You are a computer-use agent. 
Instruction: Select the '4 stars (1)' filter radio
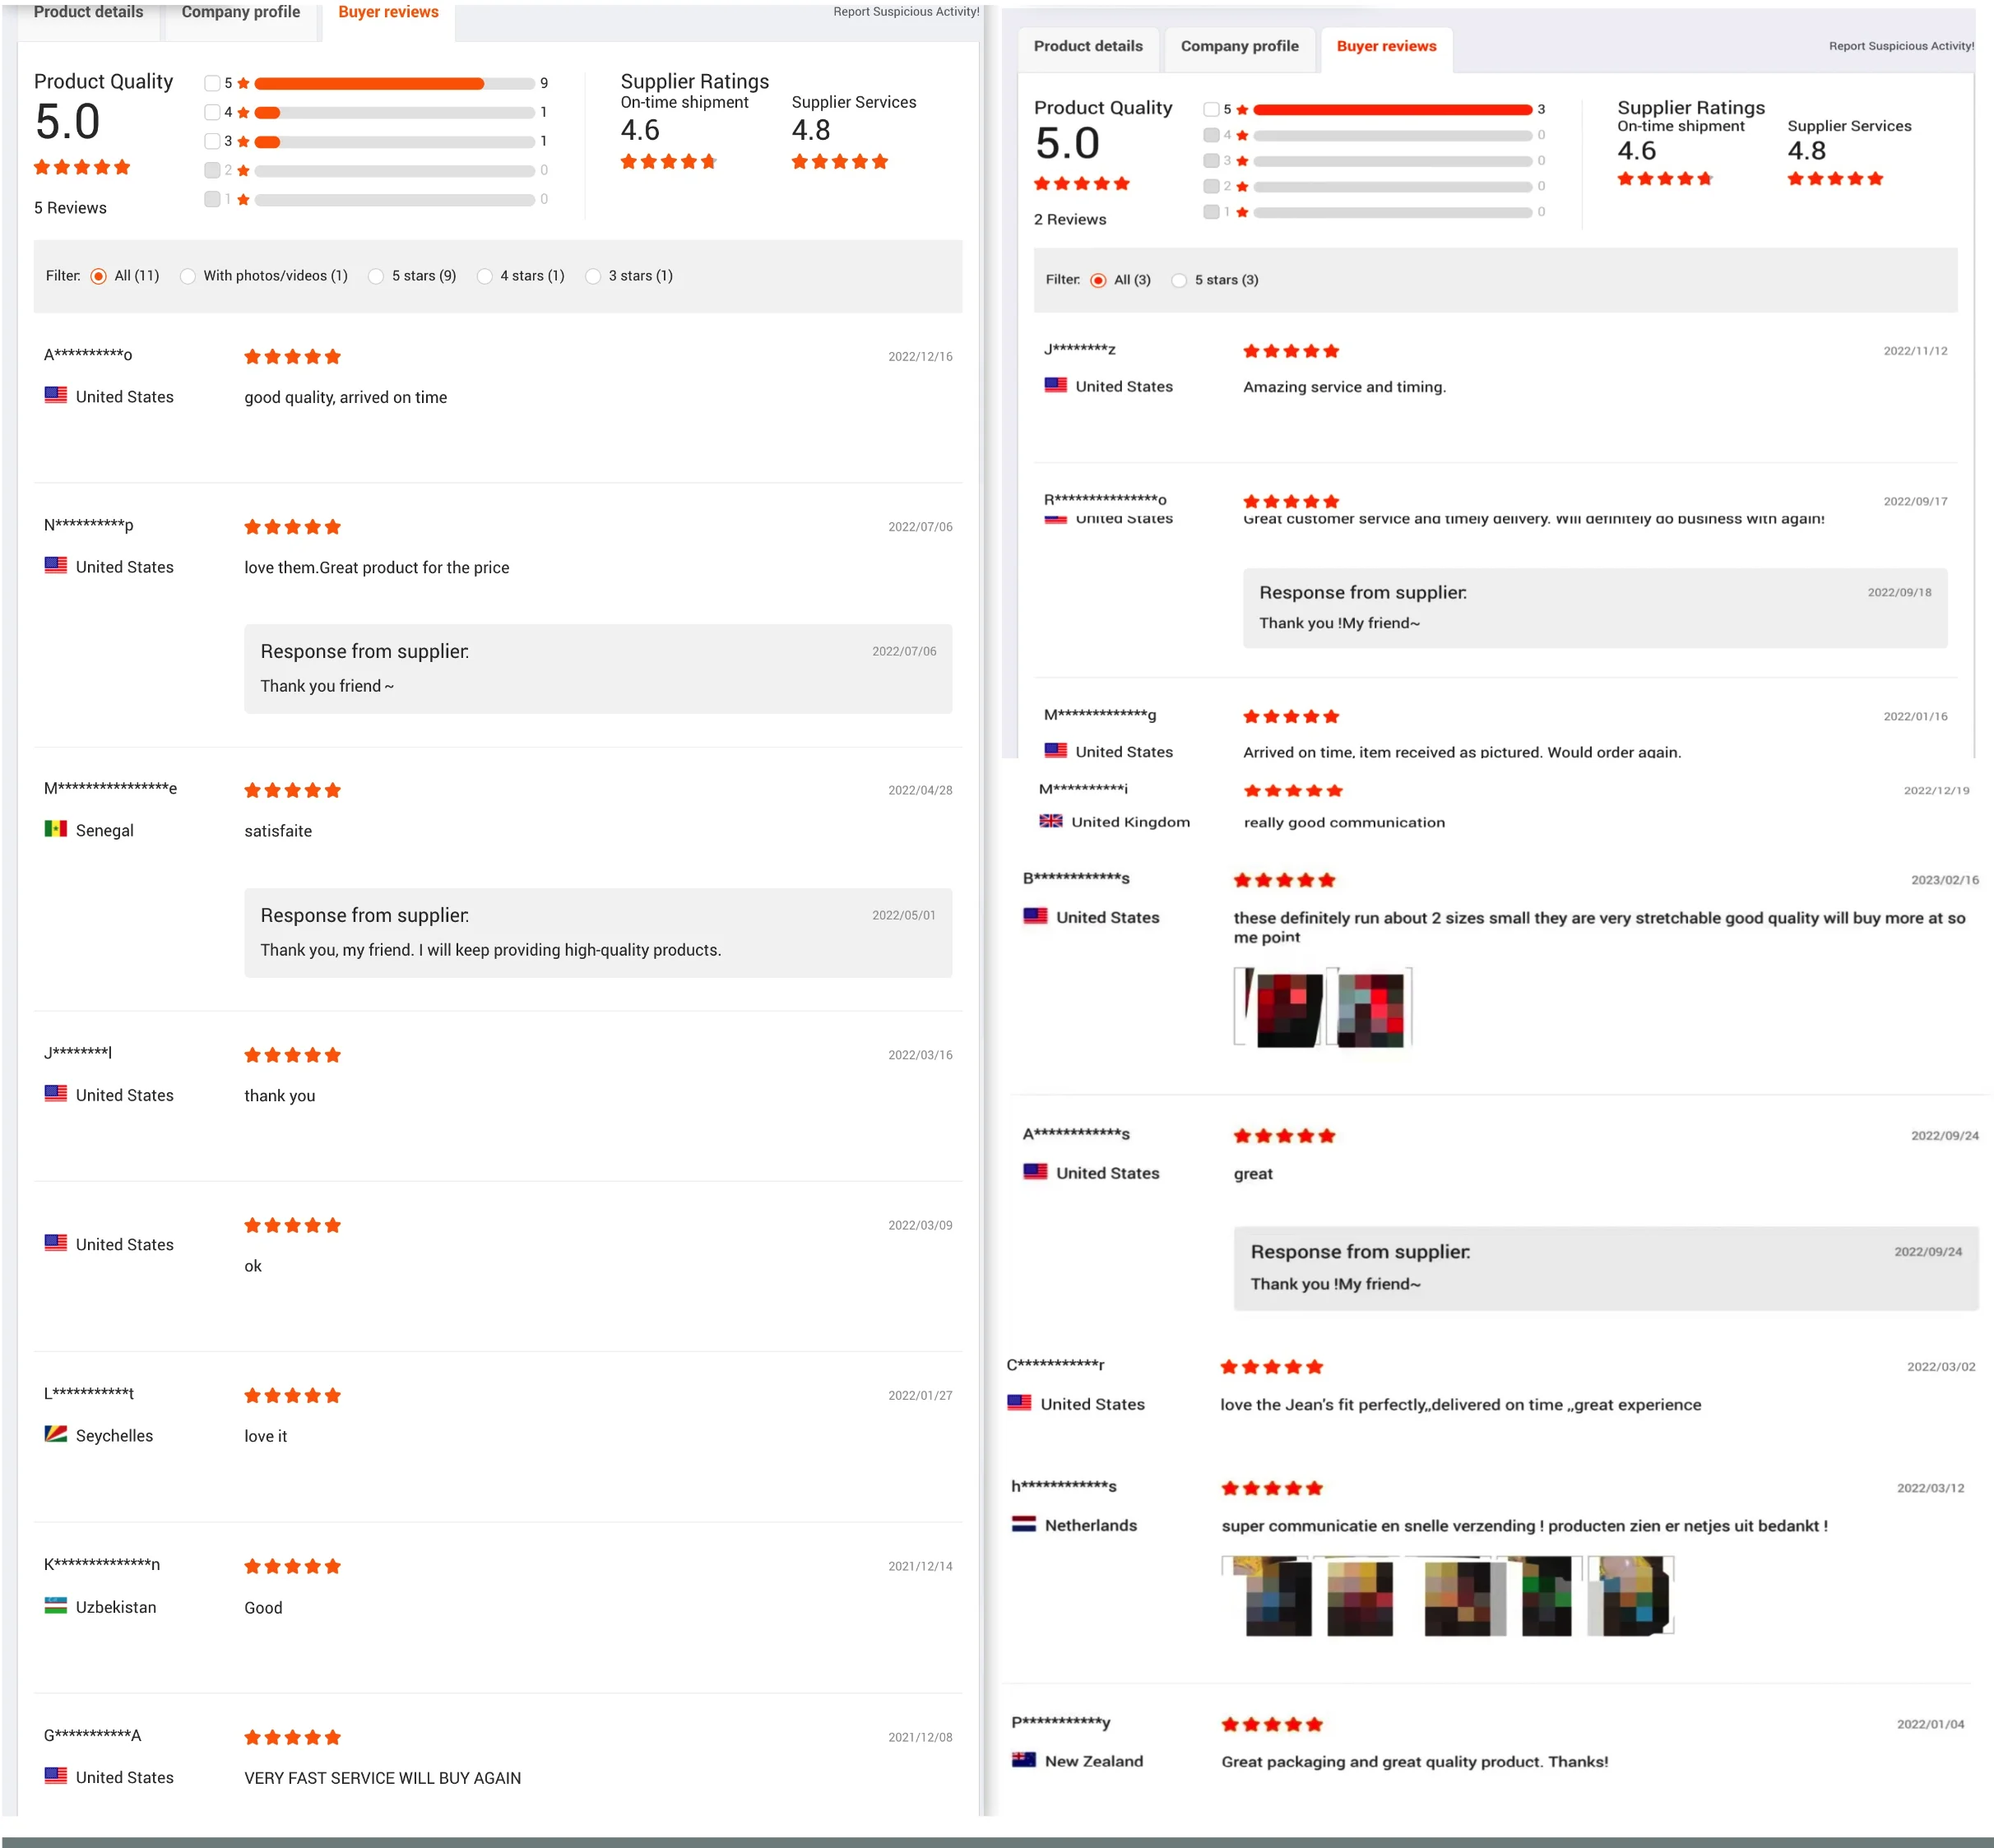[x=485, y=276]
